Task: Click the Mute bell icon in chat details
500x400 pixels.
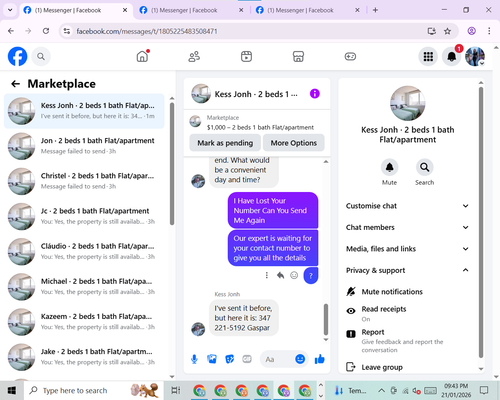Action: pos(389,167)
